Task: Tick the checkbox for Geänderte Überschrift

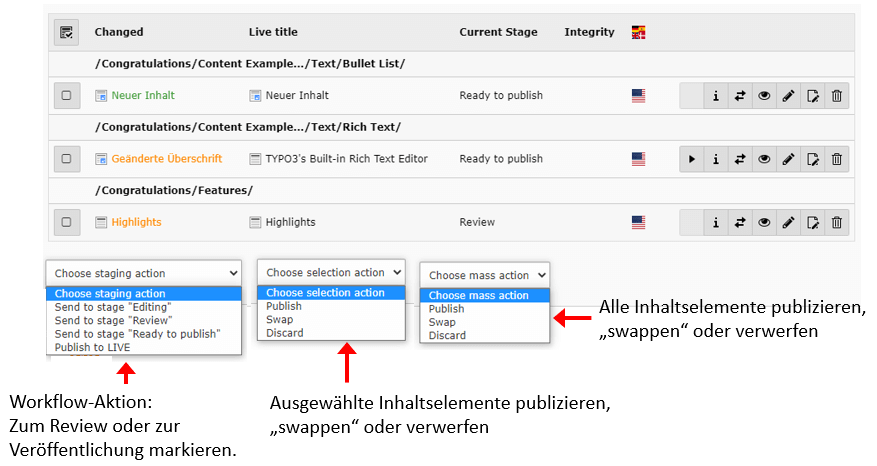Action: click(x=66, y=159)
